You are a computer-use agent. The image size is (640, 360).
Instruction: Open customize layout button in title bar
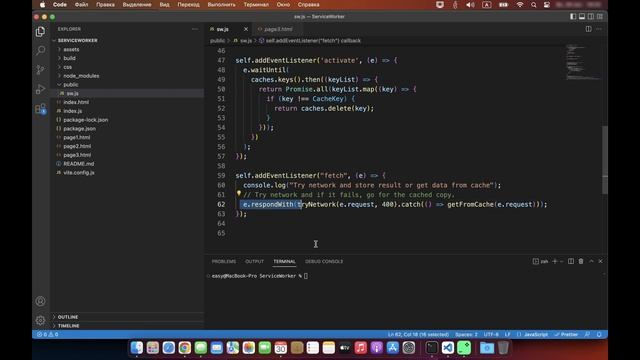[x=600, y=17]
